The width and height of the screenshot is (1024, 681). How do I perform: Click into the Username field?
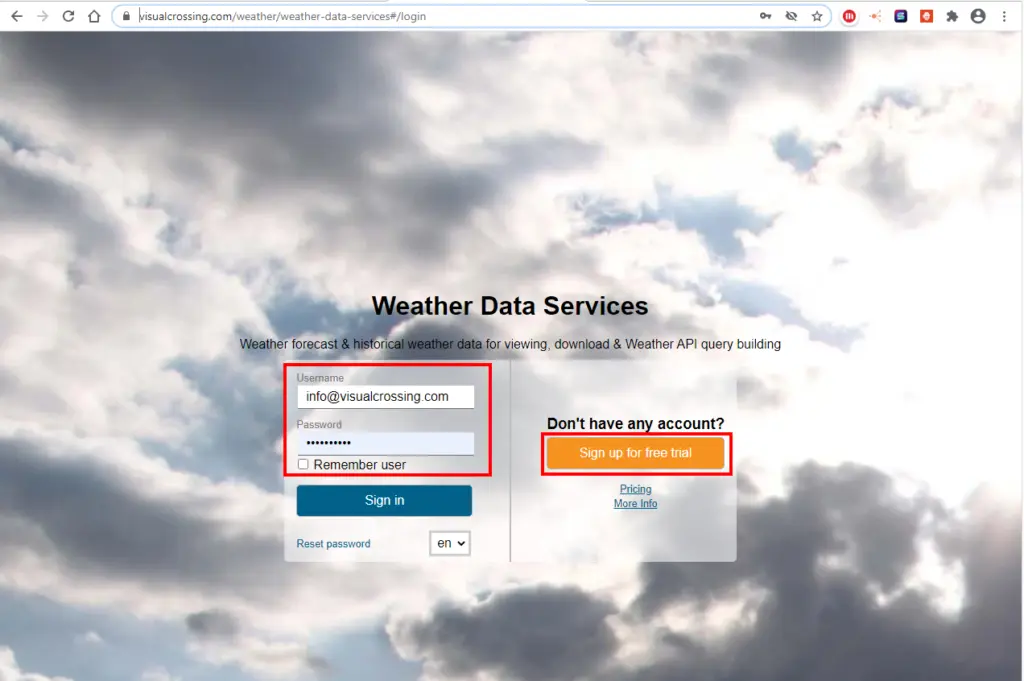[x=385, y=396]
